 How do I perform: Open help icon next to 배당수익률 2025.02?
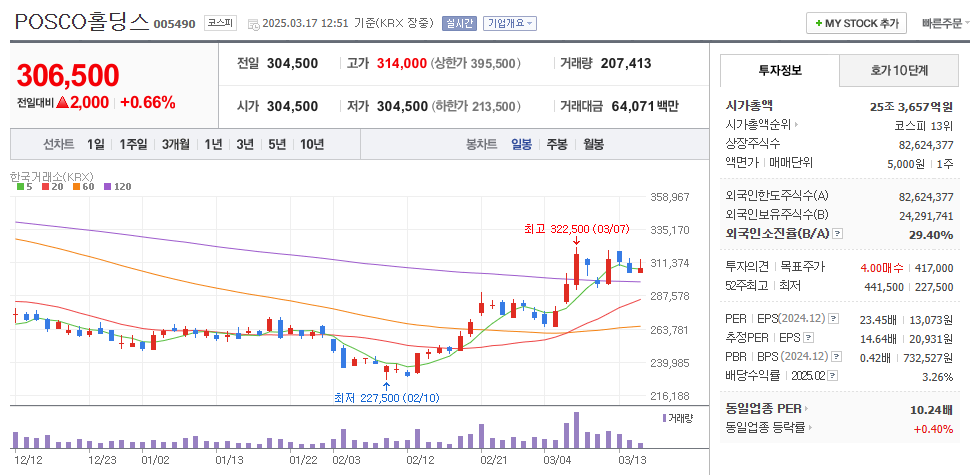point(833,376)
